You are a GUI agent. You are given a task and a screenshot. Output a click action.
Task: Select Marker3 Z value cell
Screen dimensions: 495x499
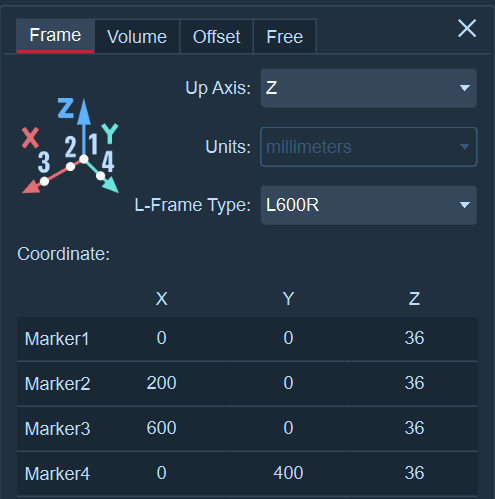(414, 428)
